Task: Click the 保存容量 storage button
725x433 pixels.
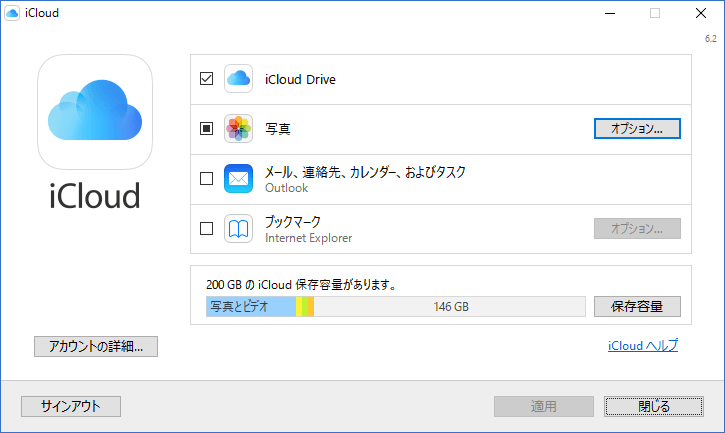Action: [x=637, y=306]
